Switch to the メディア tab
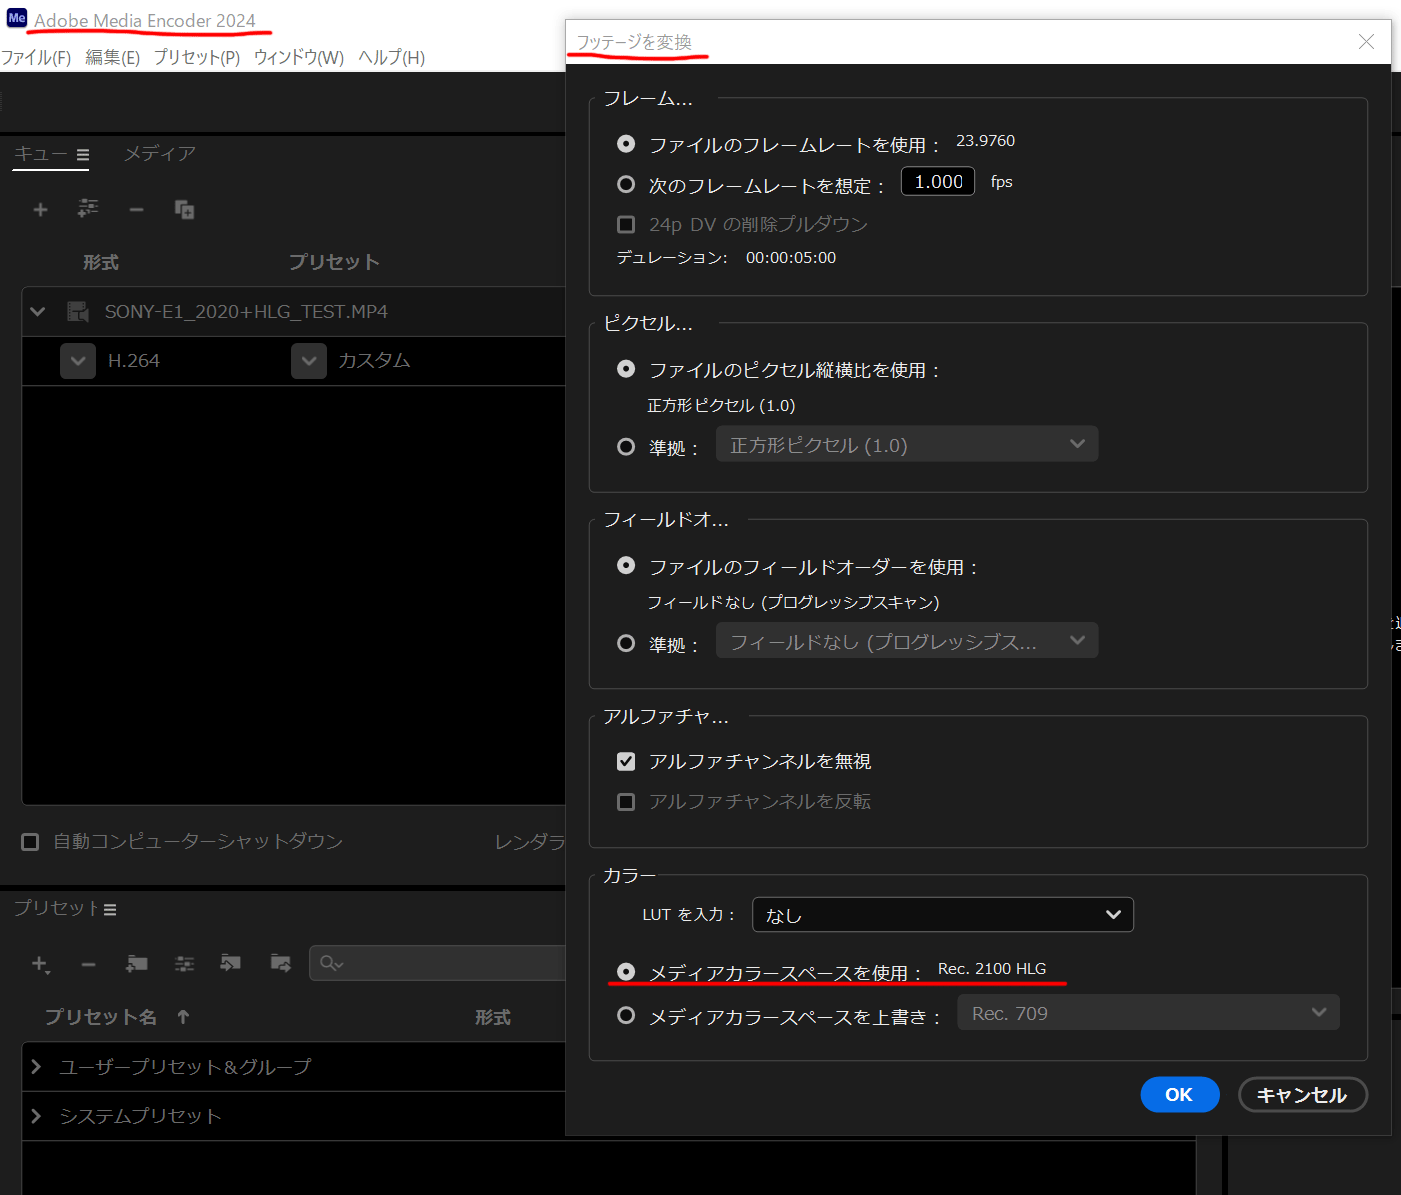 point(159,153)
